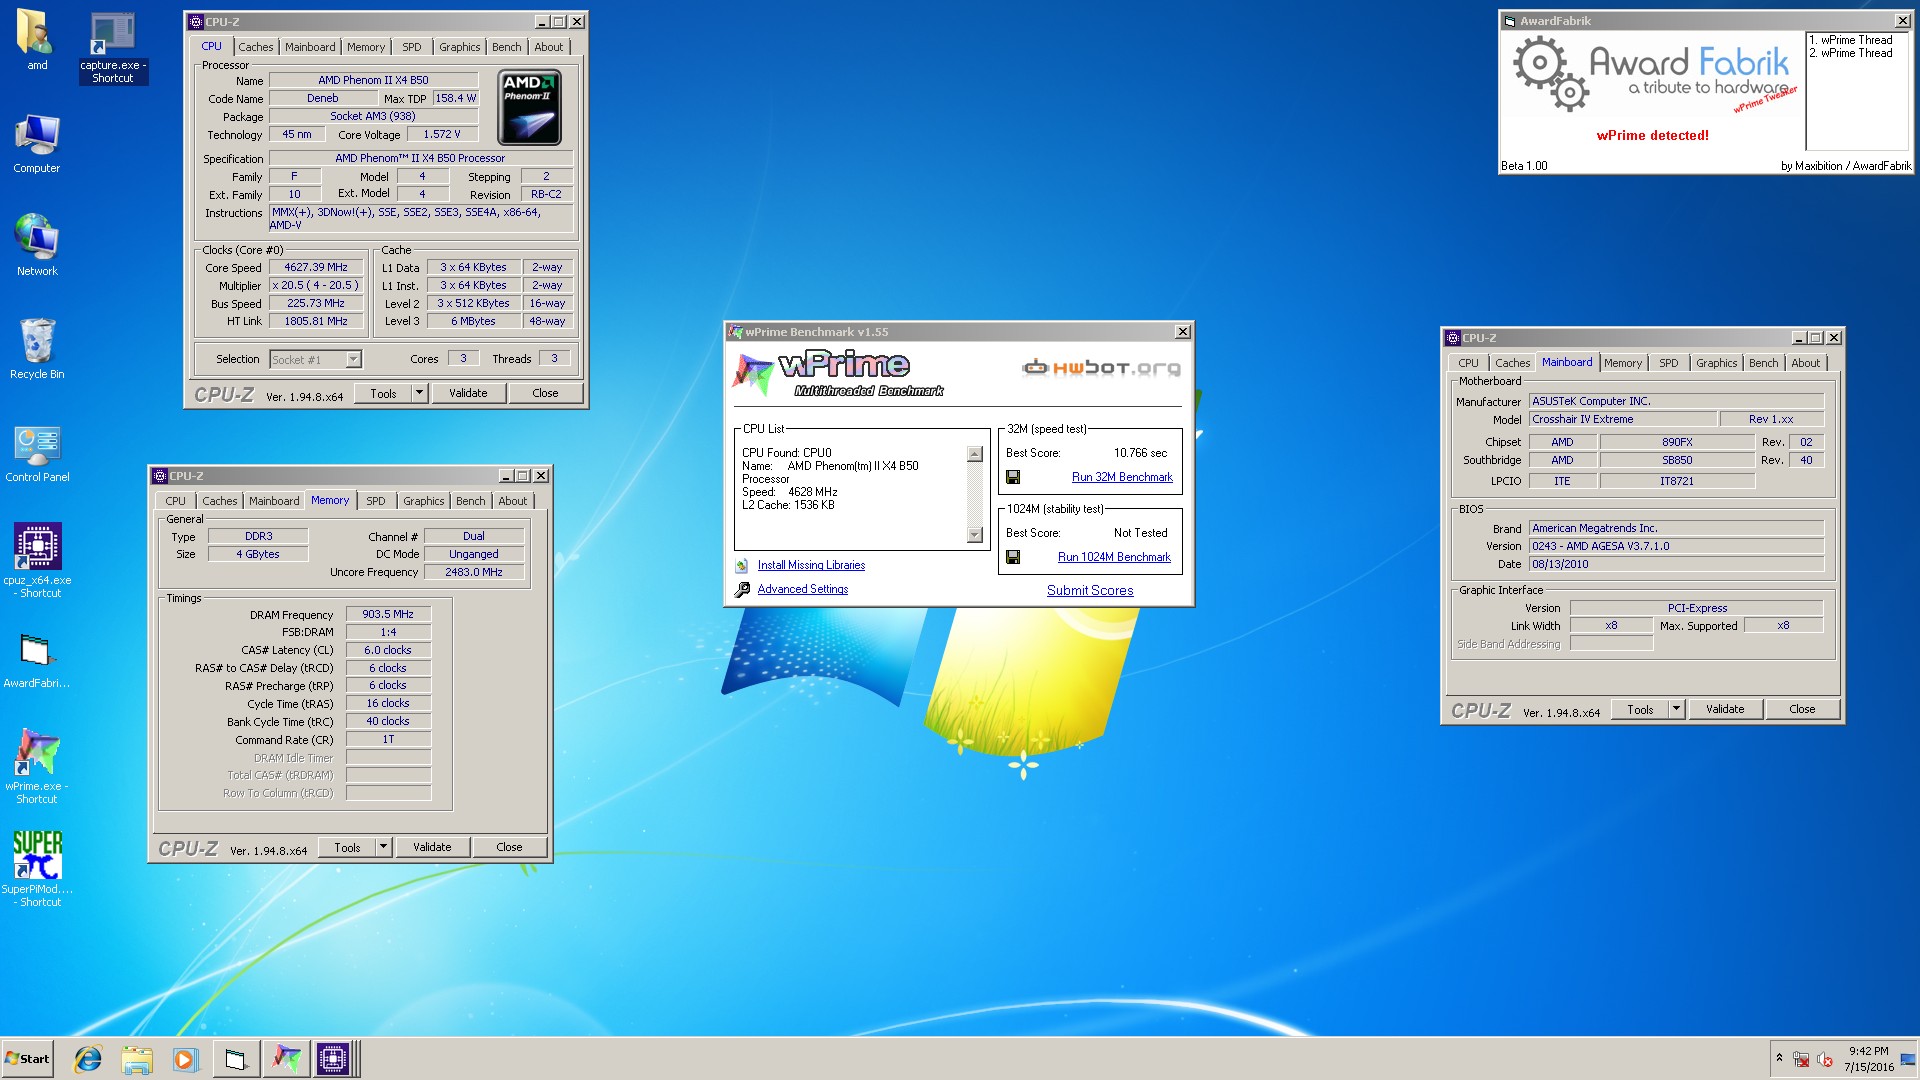1920x1080 pixels.
Task: Click the HWBOT.org logo in wPrime
Action: [1101, 368]
